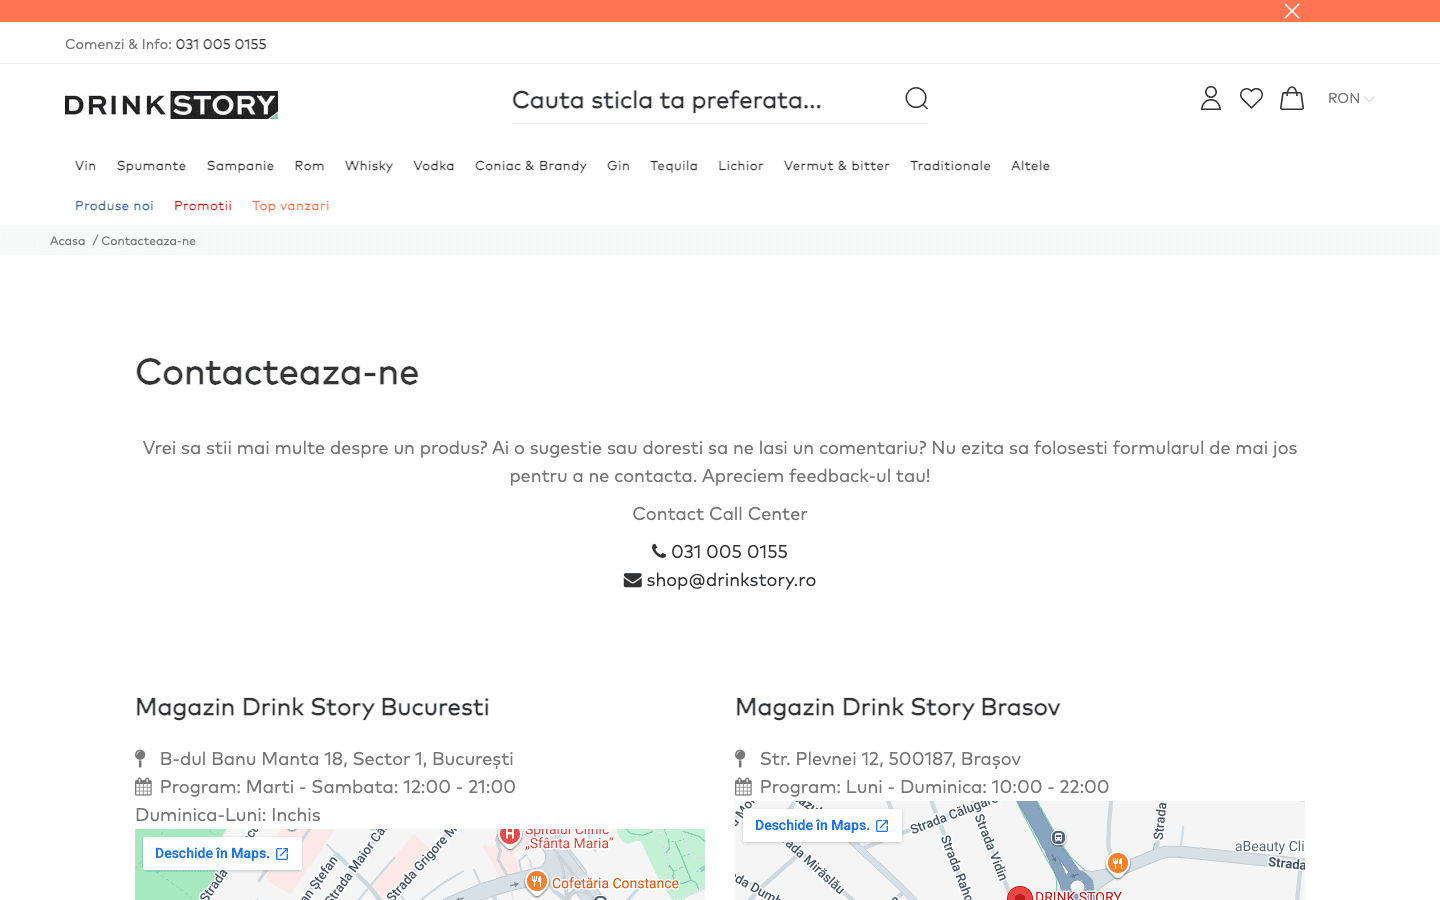Screen dimensions: 1440x900
Task: Click the Brasov program calendar icon
Action: [x=743, y=787]
